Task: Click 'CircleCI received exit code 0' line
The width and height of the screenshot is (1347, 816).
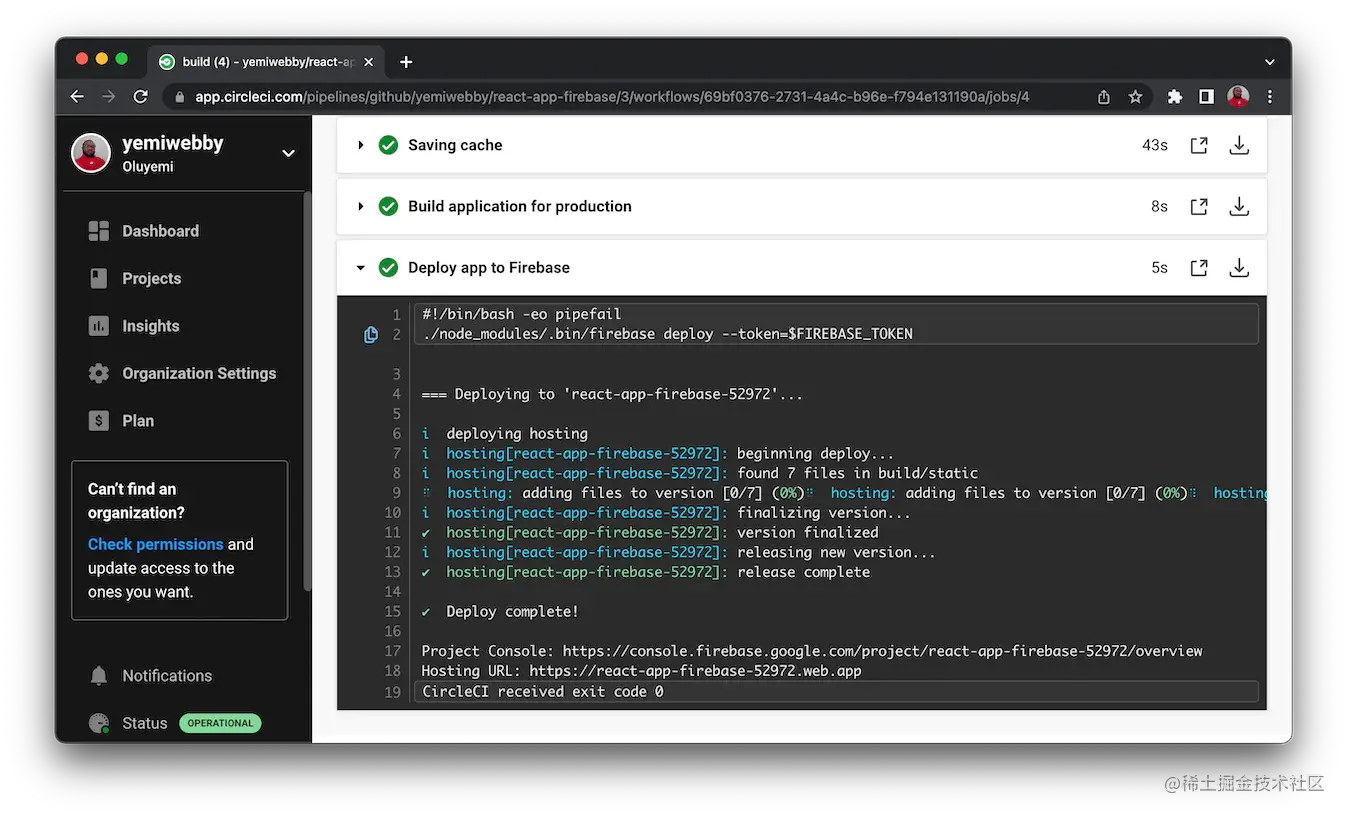Action: click(542, 691)
